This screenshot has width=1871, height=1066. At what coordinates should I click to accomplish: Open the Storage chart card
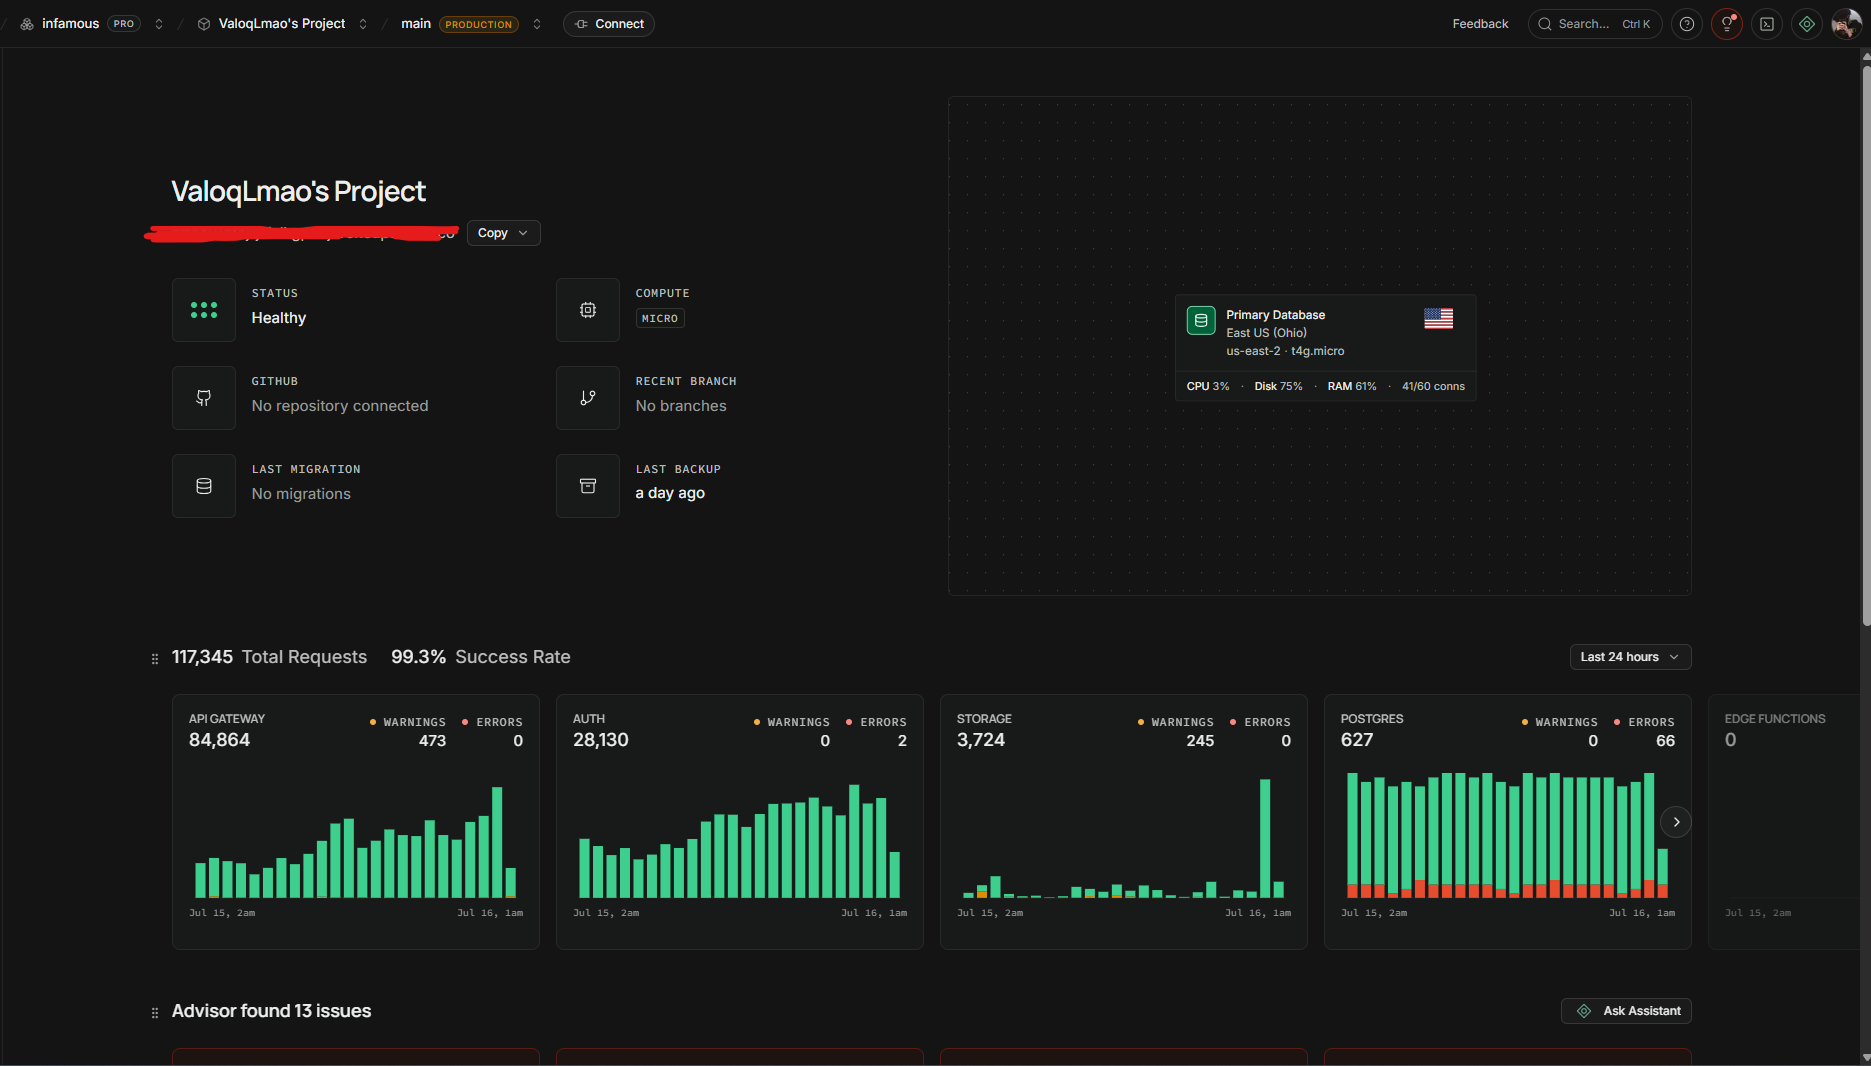point(1124,822)
